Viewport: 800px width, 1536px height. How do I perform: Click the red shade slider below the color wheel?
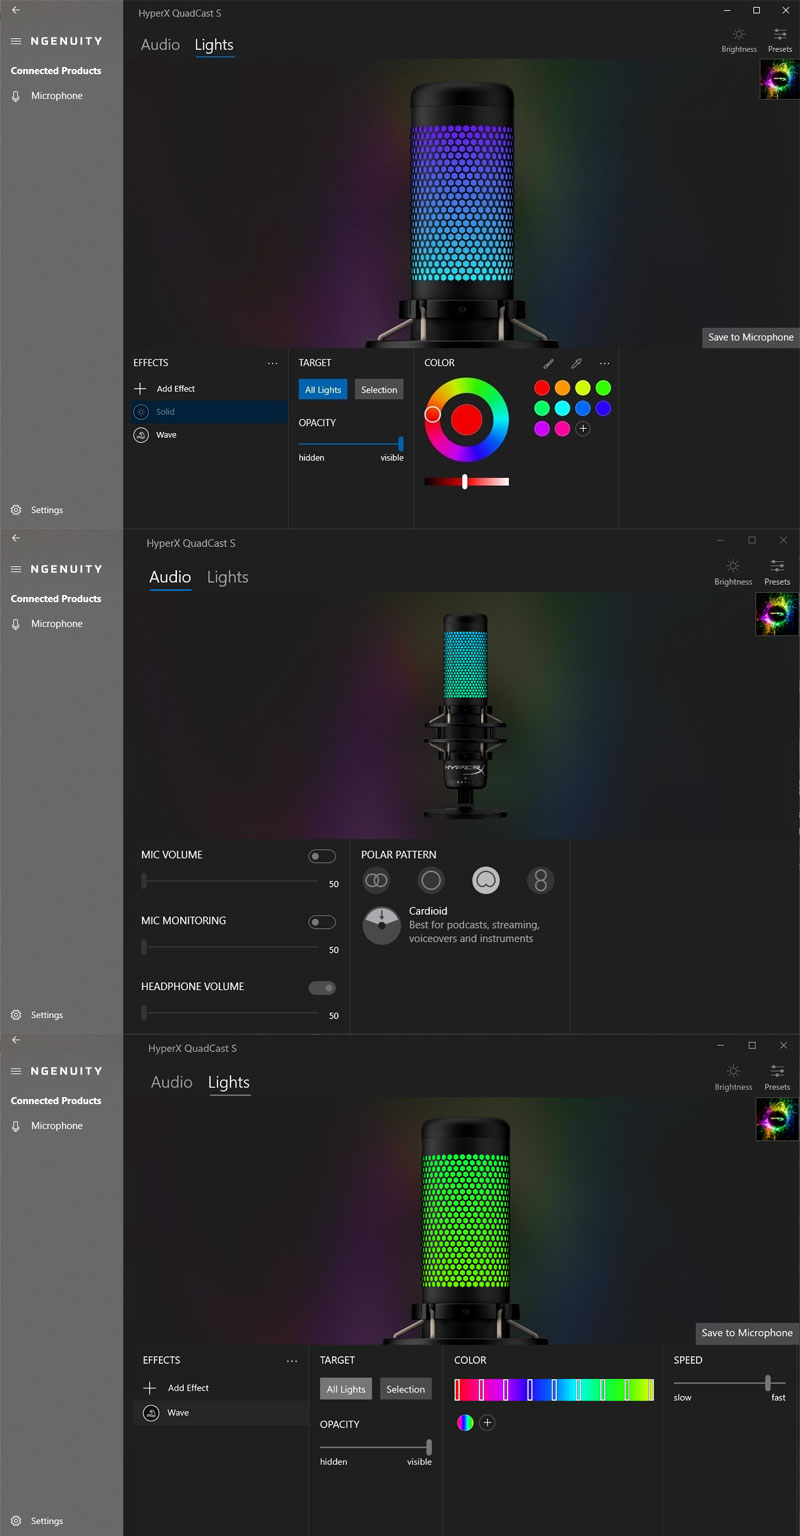click(466, 482)
